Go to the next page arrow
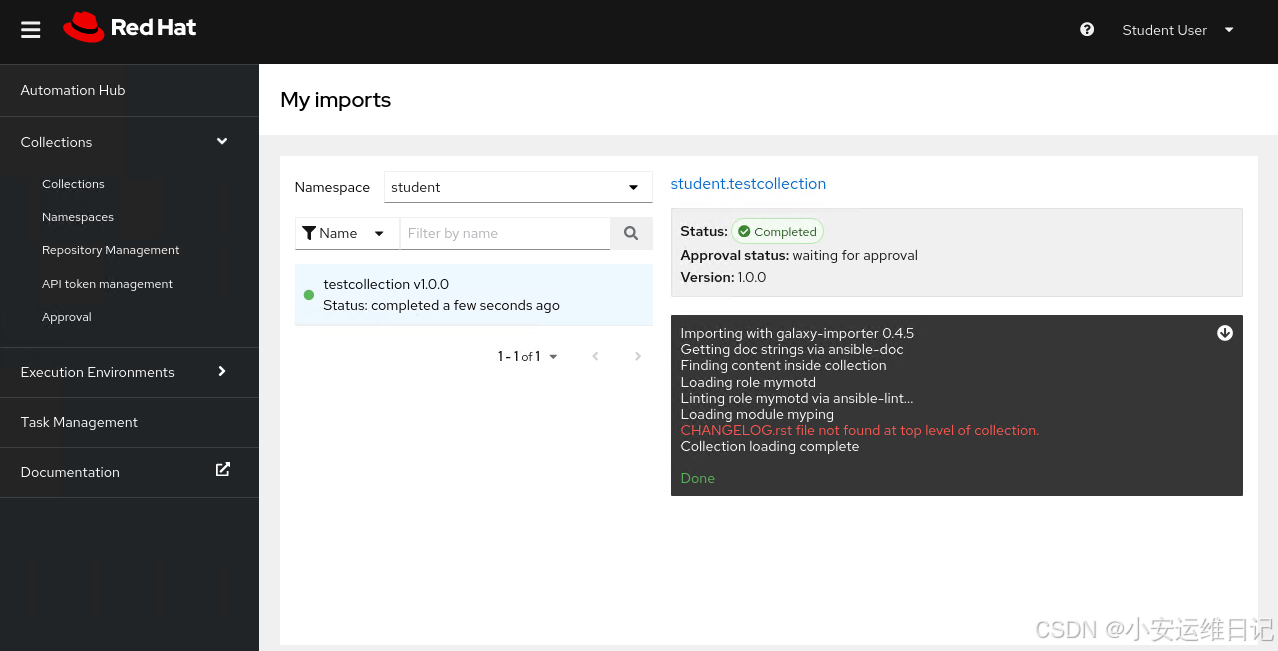This screenshot has height=651, width=1278. 638,356
